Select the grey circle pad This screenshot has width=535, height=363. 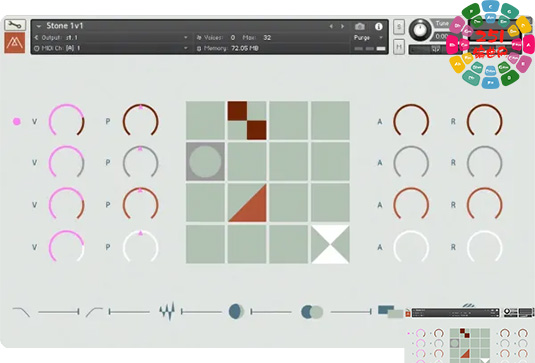[x=205, y=162]
